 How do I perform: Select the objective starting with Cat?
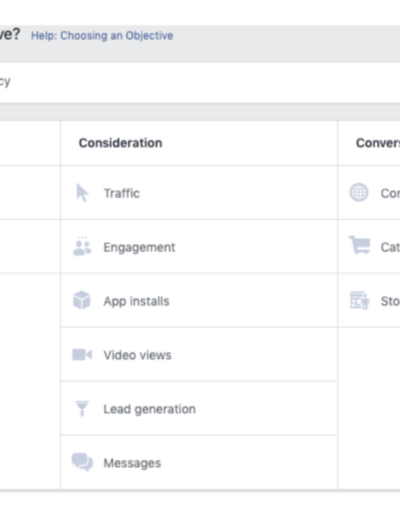point(369,247)
